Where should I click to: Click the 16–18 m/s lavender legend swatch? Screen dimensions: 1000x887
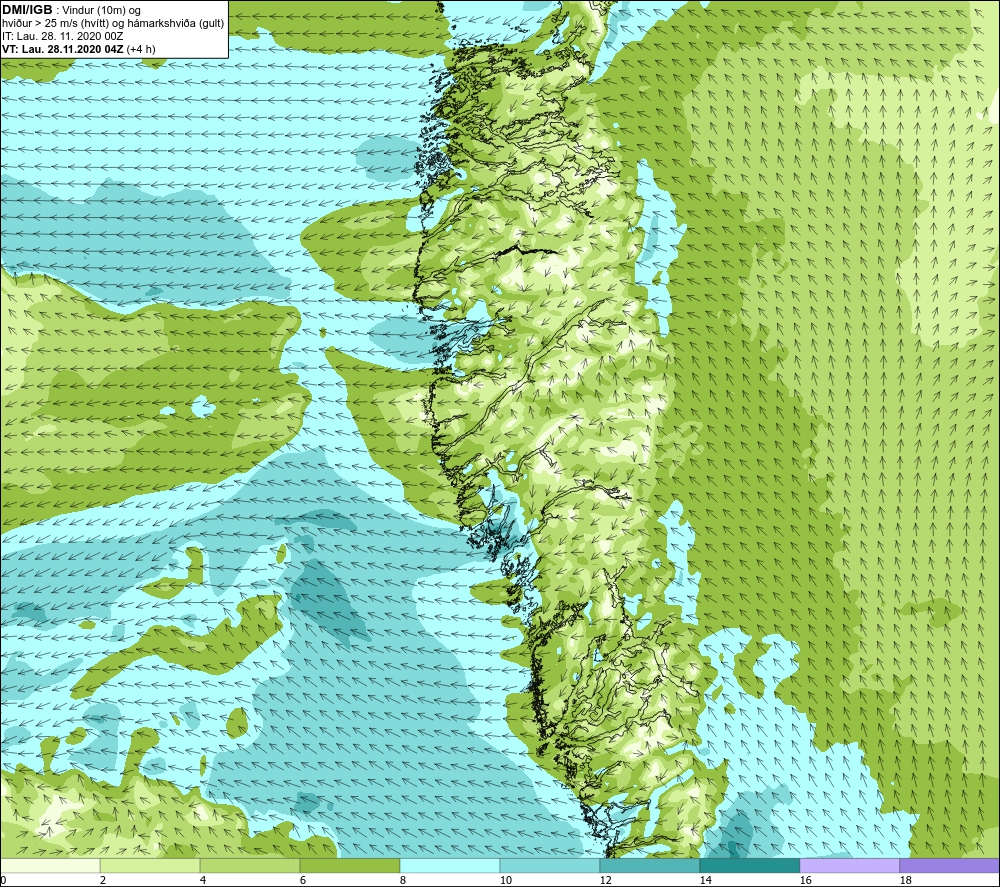pyautogui.click(x=849, y=865)
